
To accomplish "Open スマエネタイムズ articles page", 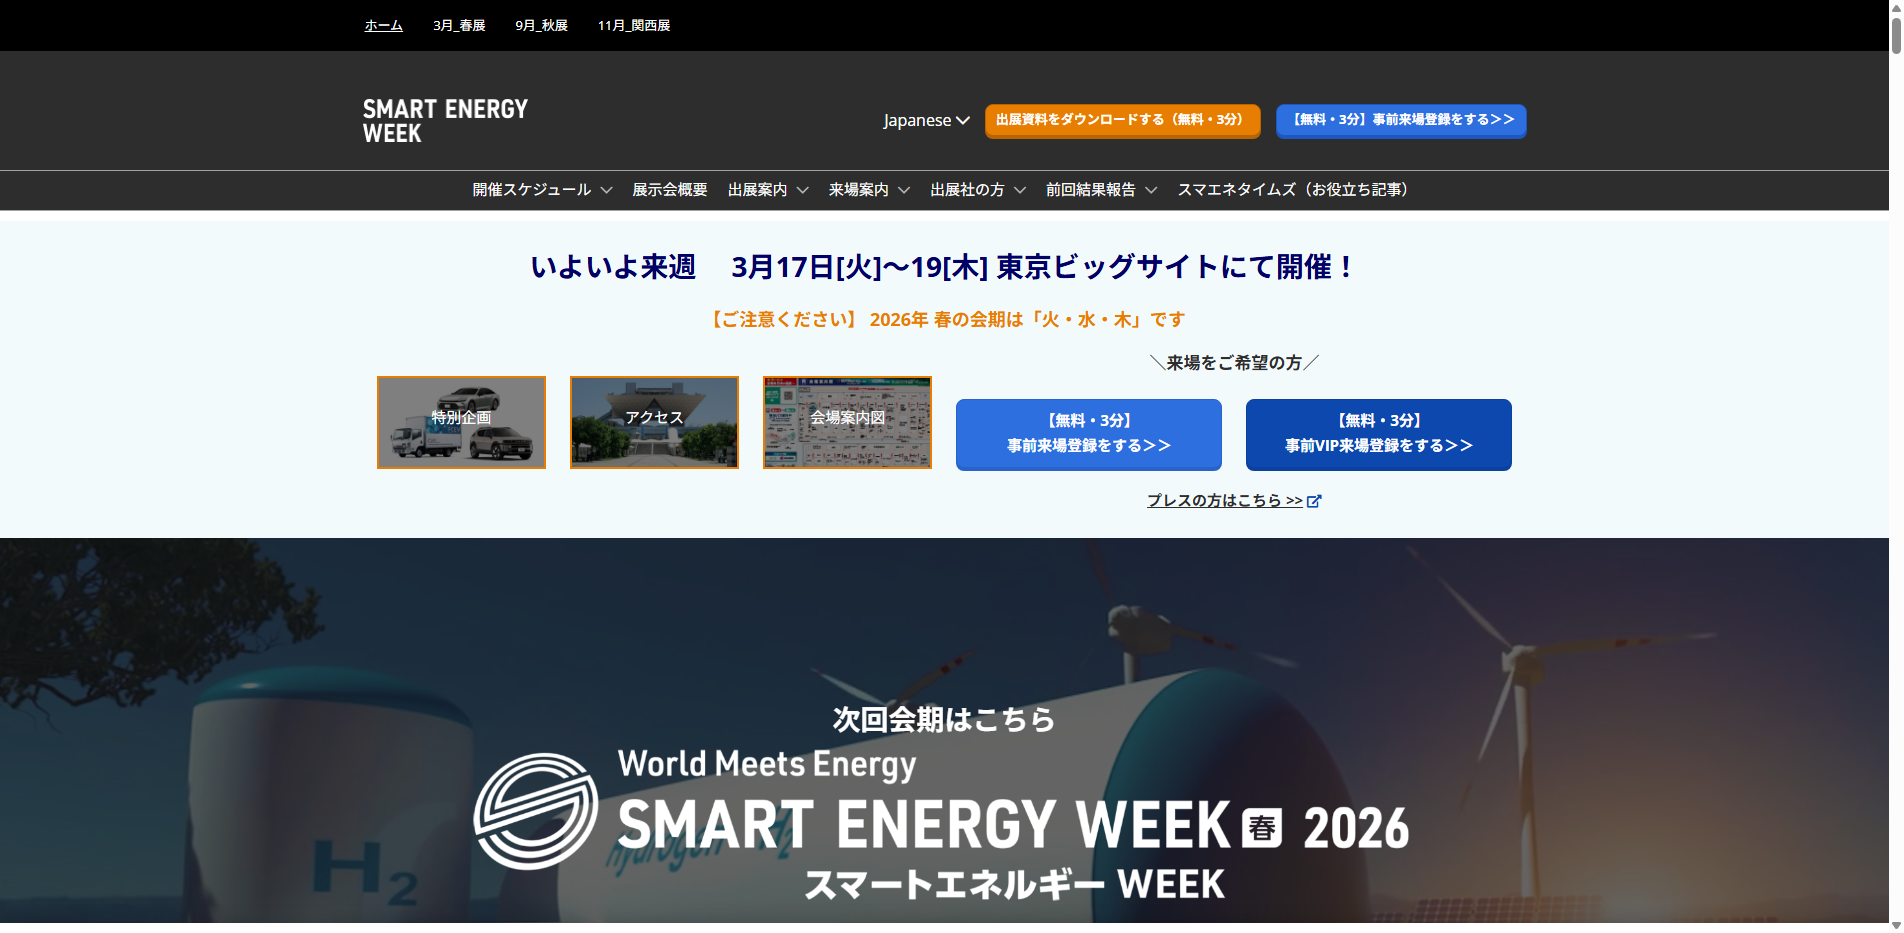I will tap(1293, 190).
